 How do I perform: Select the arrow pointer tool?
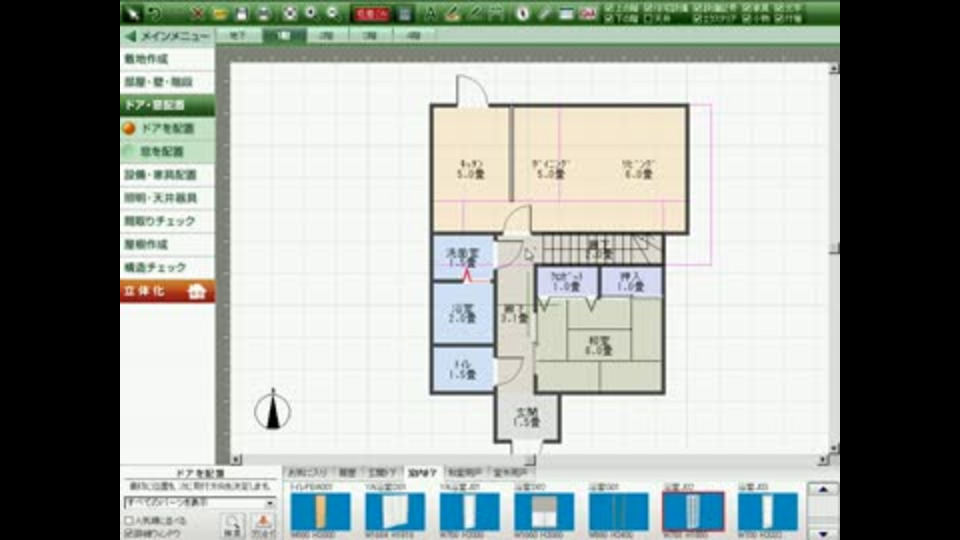point(131,13)
